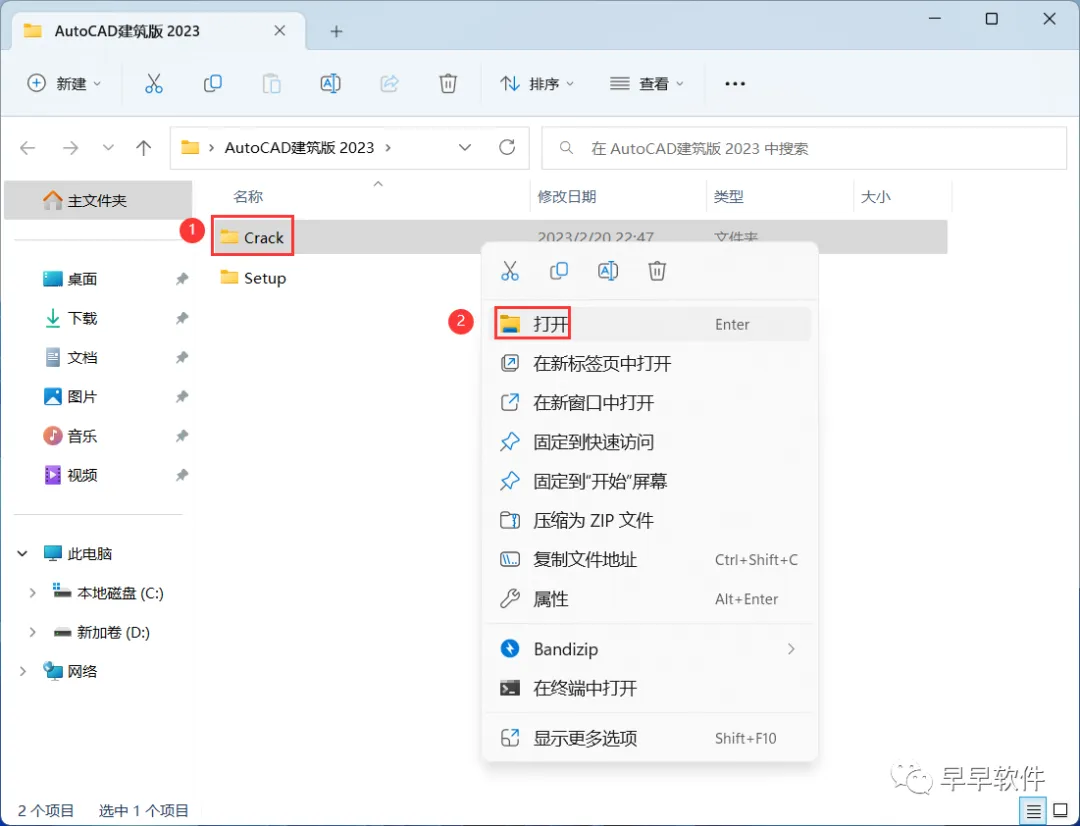This screenshot has width=1080, height=826.
Task: Open recent locations dropdown arrow
Action: coord(108,147)
